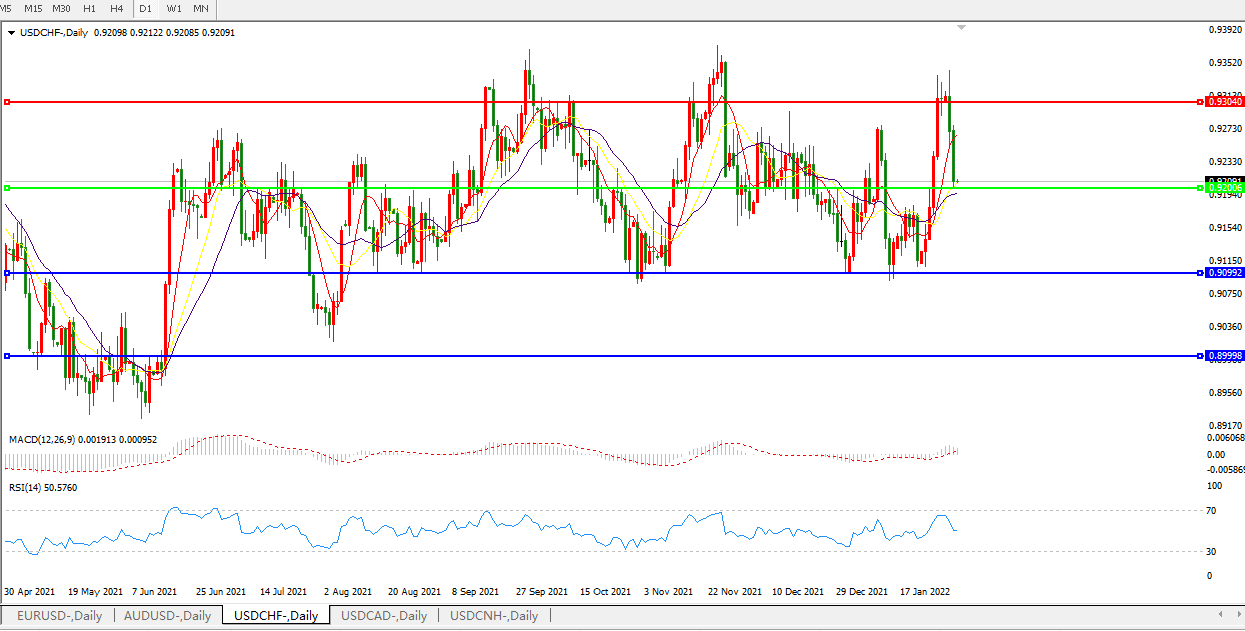Select red line's 0.93040 price label

pyautogui.click(x=1224, y=102)
